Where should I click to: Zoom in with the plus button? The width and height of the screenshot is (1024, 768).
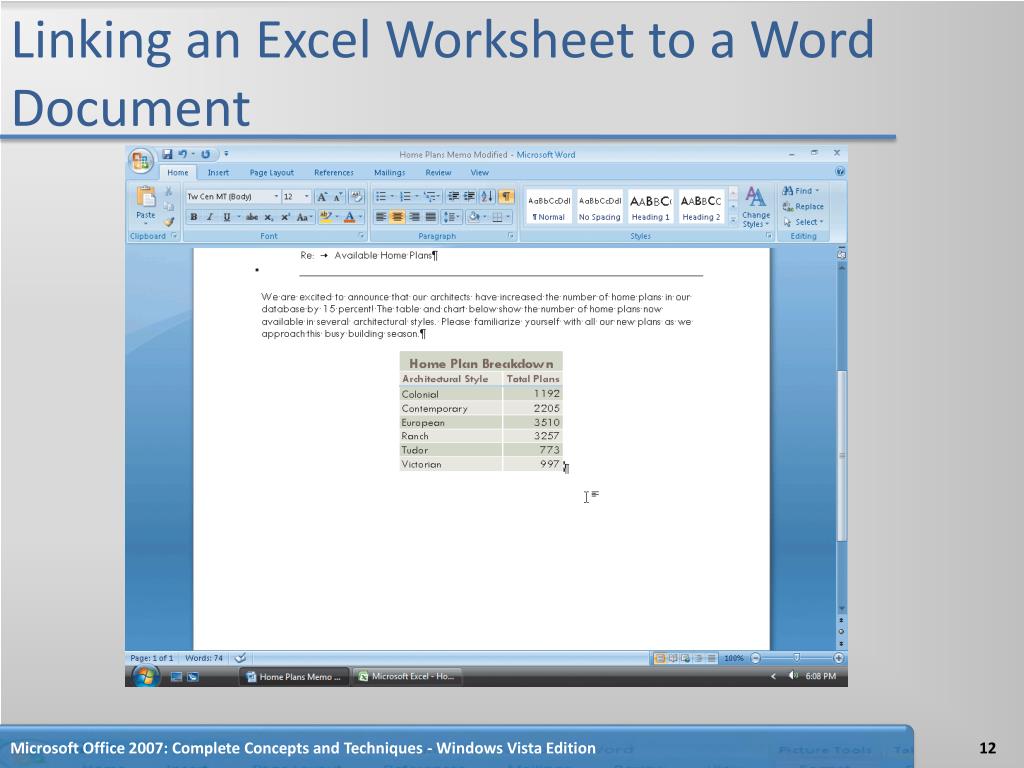839,658
